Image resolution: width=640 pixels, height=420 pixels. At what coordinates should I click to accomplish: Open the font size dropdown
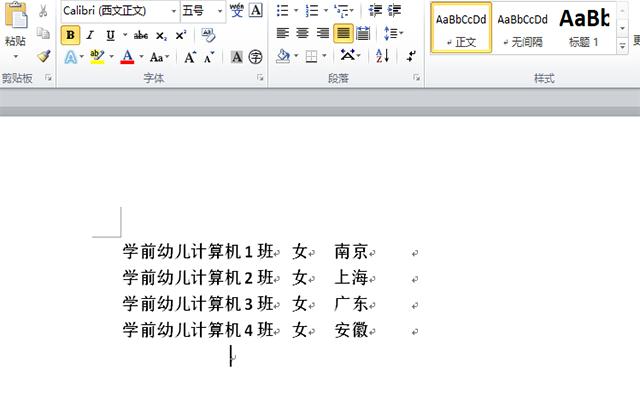point(220,11)
